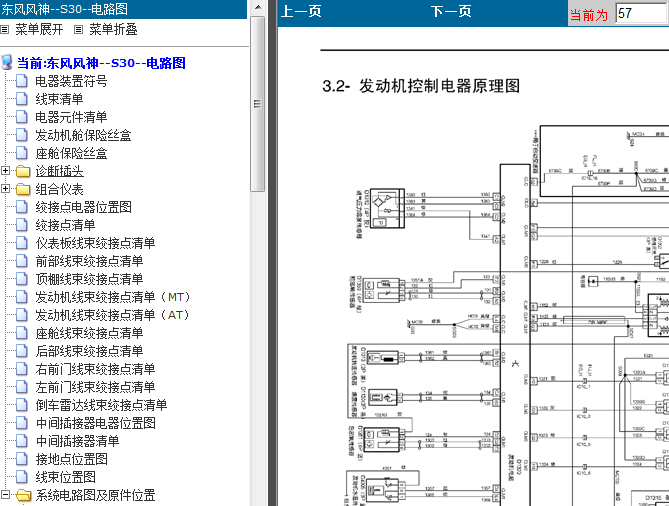Click the page icon for 仪表板线束绞接点清单
Viewport: 669px width, 506px height.
tap(22, 243)
